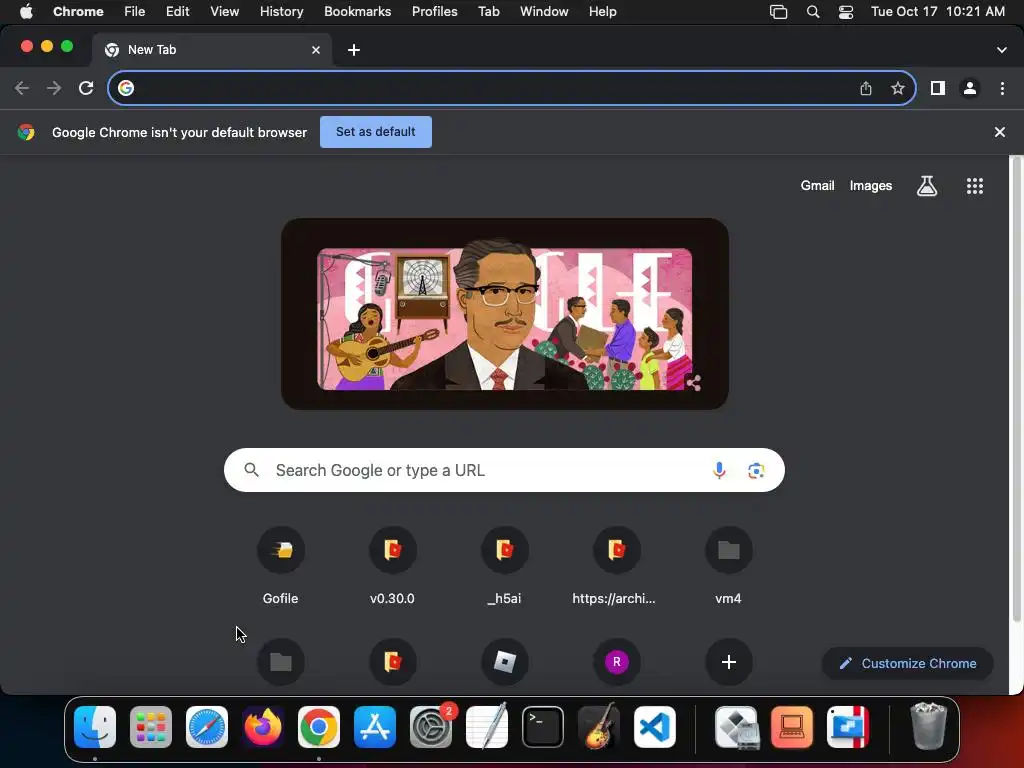The image size is (1024, 768).
Task: Open a new tab with plus button
Action: coord(354,50)
